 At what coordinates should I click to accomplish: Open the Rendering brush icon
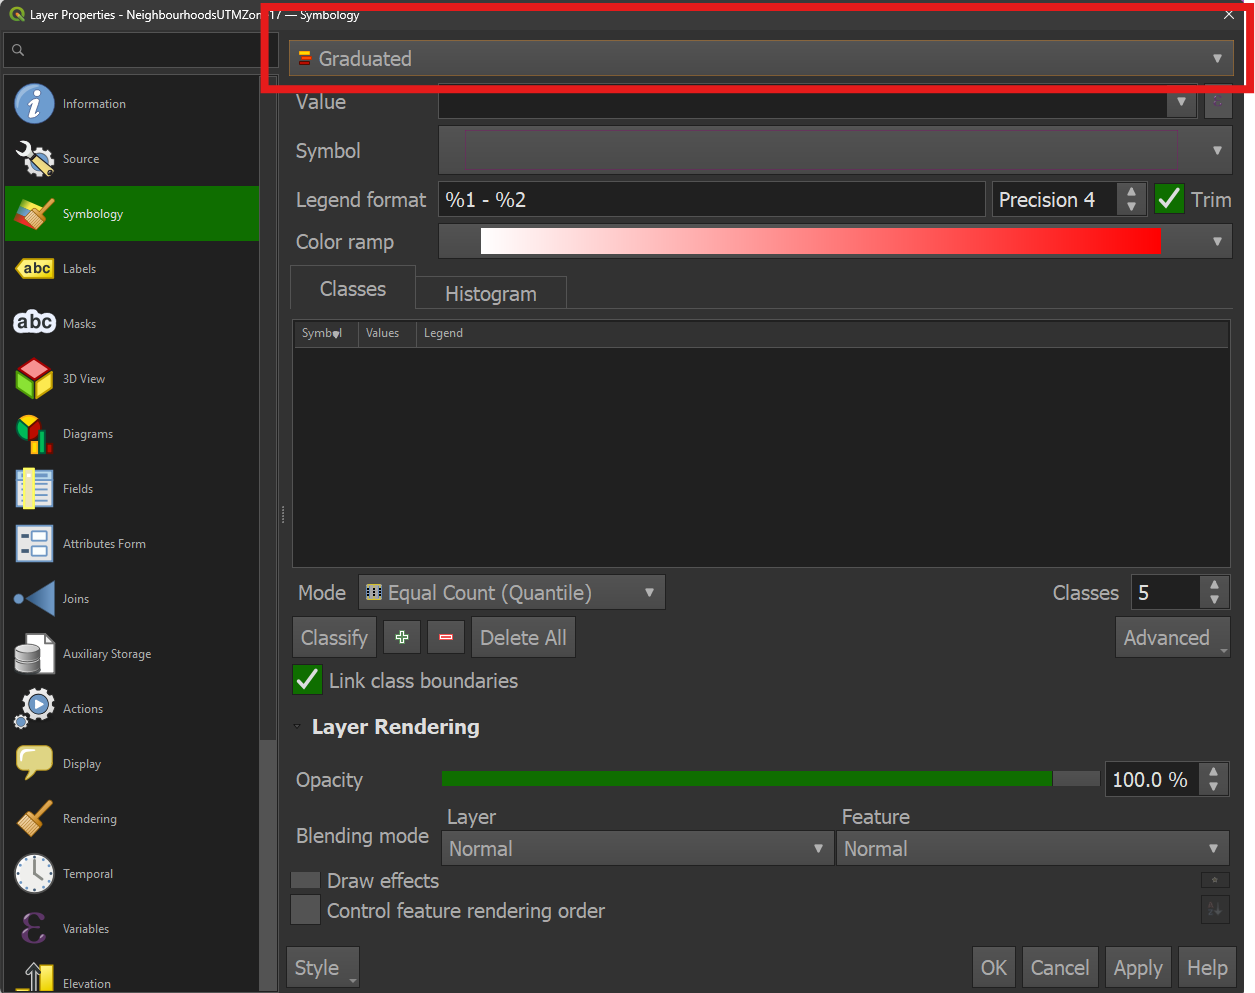click(x=34, y=819)
